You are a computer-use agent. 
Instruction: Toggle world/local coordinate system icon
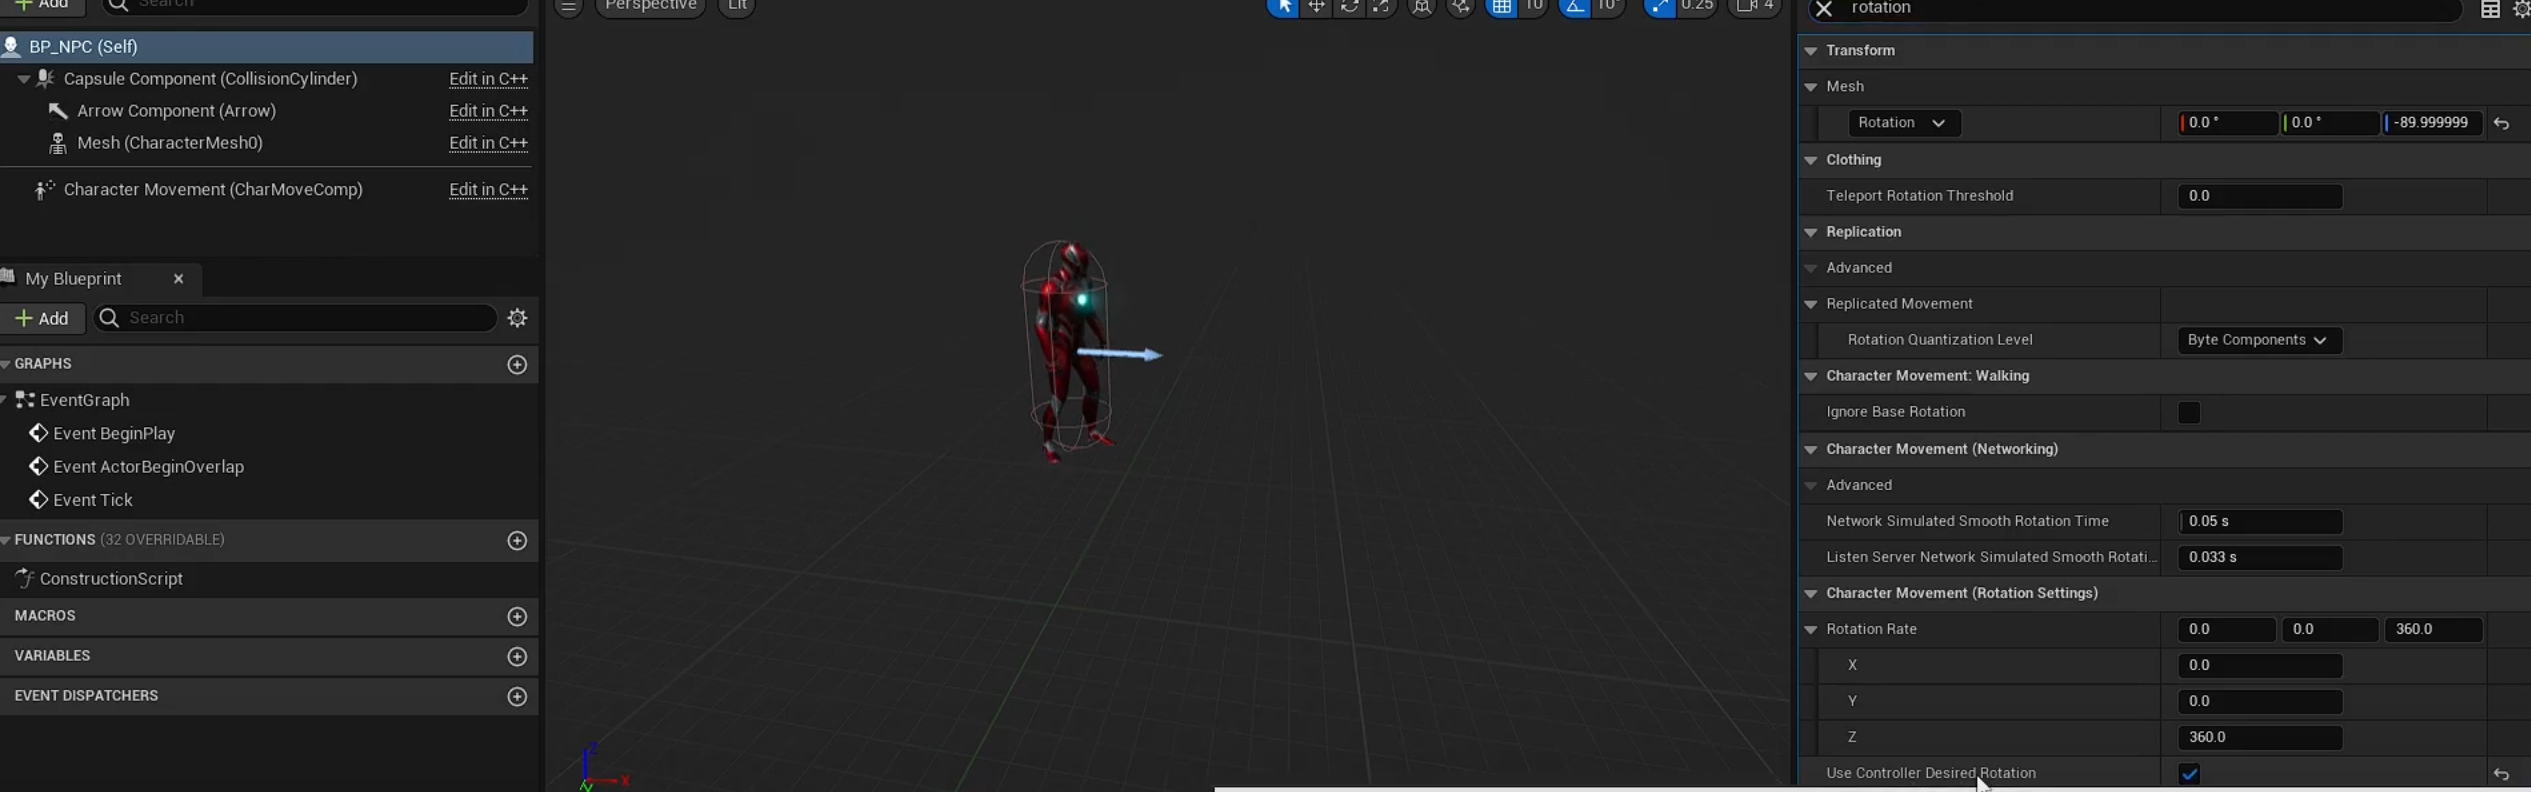click(x=1421, y=7)
